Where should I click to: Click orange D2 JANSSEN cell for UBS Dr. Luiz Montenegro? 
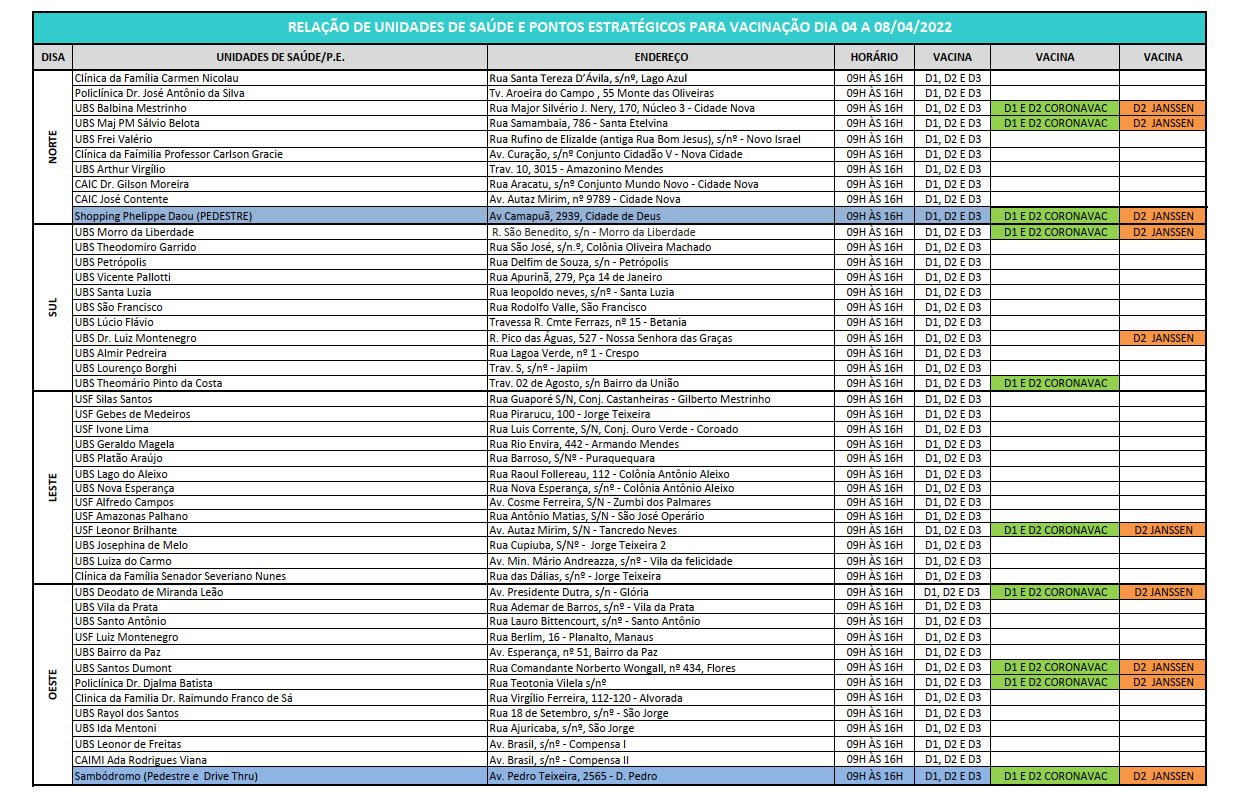tap(1162, 338)
